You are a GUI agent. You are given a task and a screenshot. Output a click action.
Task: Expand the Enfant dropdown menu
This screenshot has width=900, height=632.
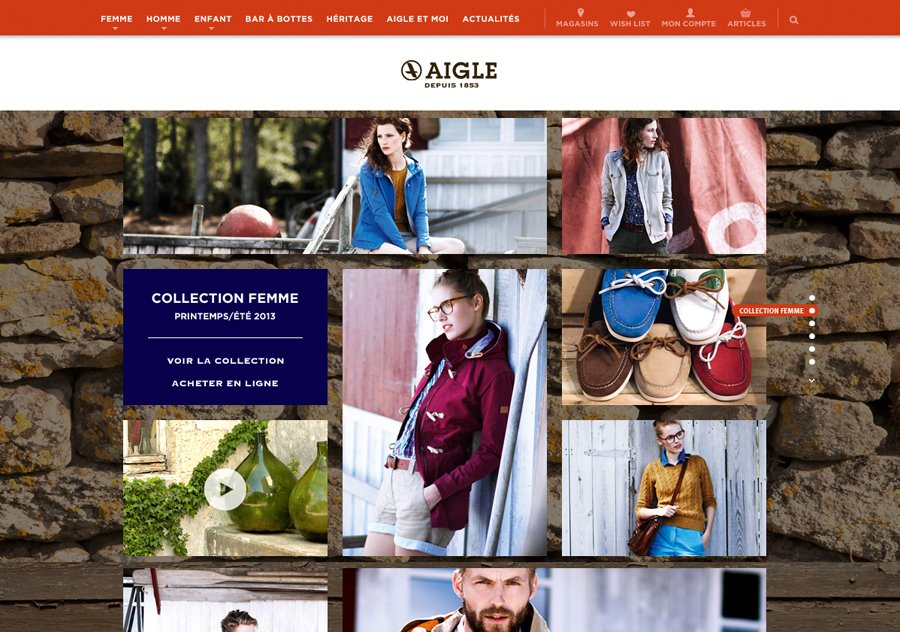(212, 20)
